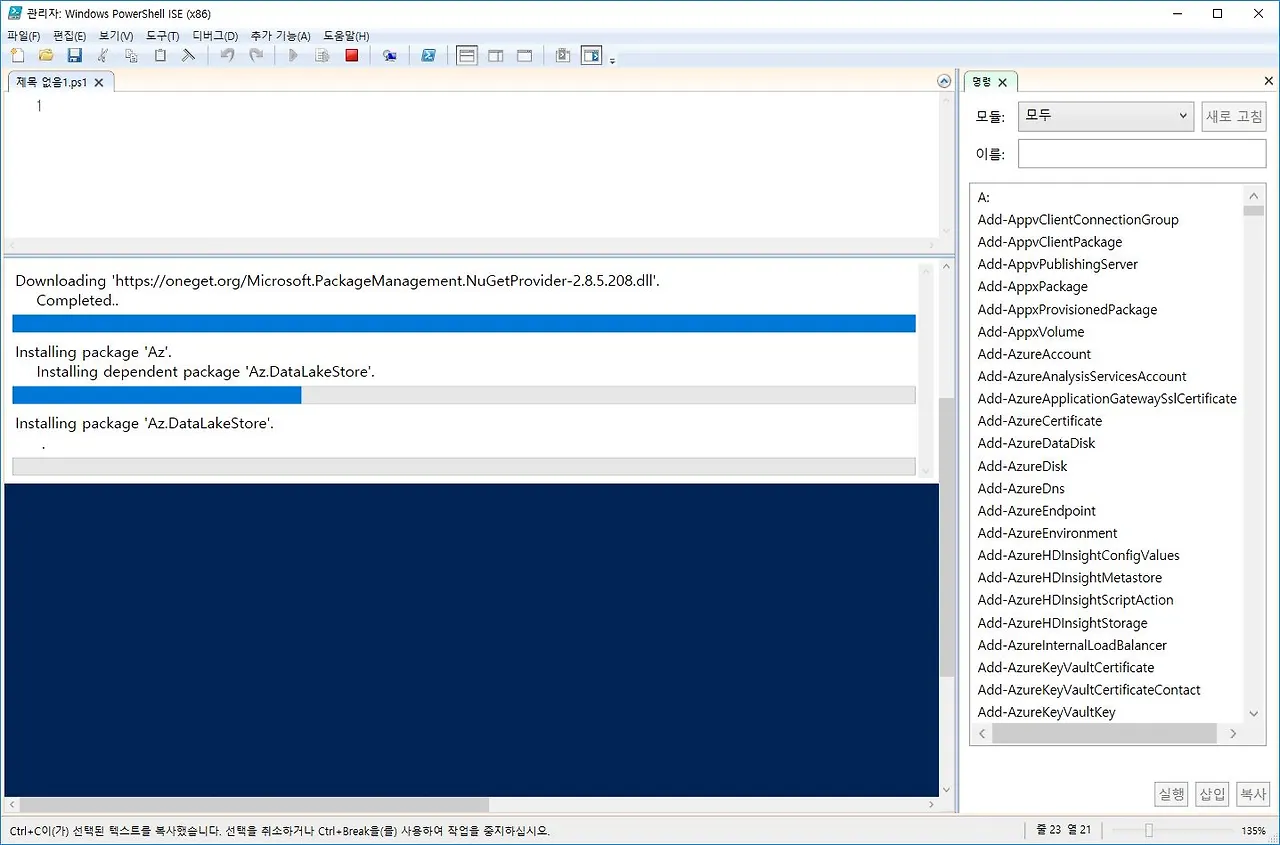
Task: Open the 모듈 dropdown showing 모두
Action: tap(1106, 116)
